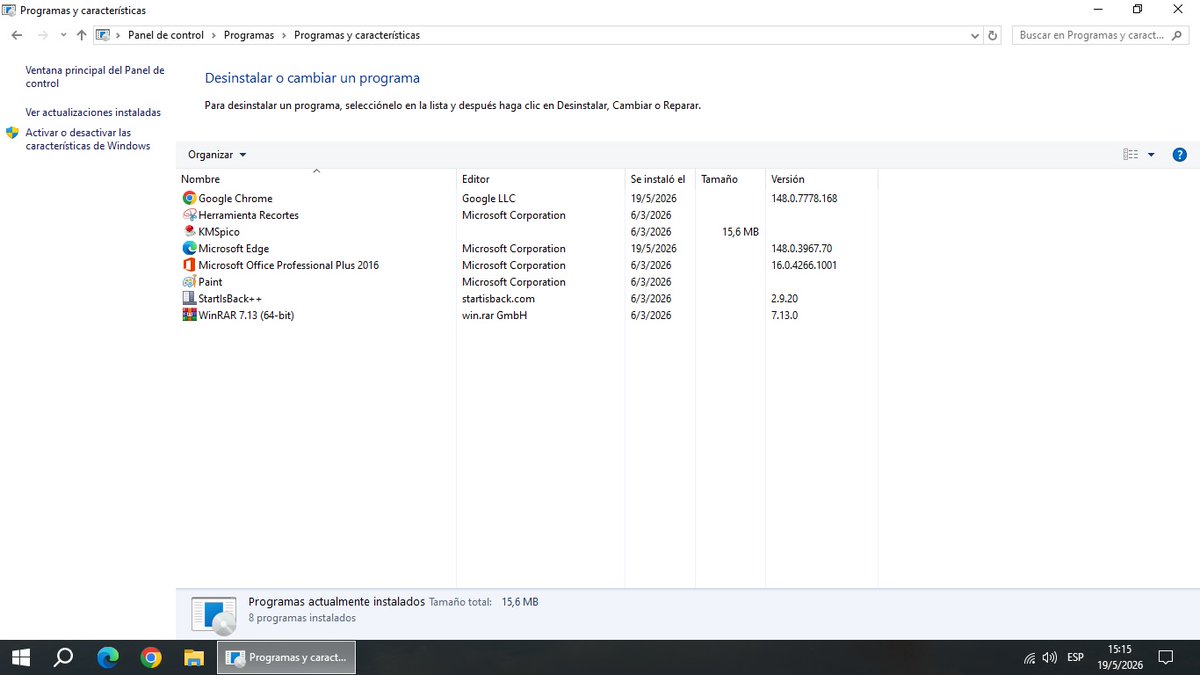Click the KMSpico red icon

[190, 232]
